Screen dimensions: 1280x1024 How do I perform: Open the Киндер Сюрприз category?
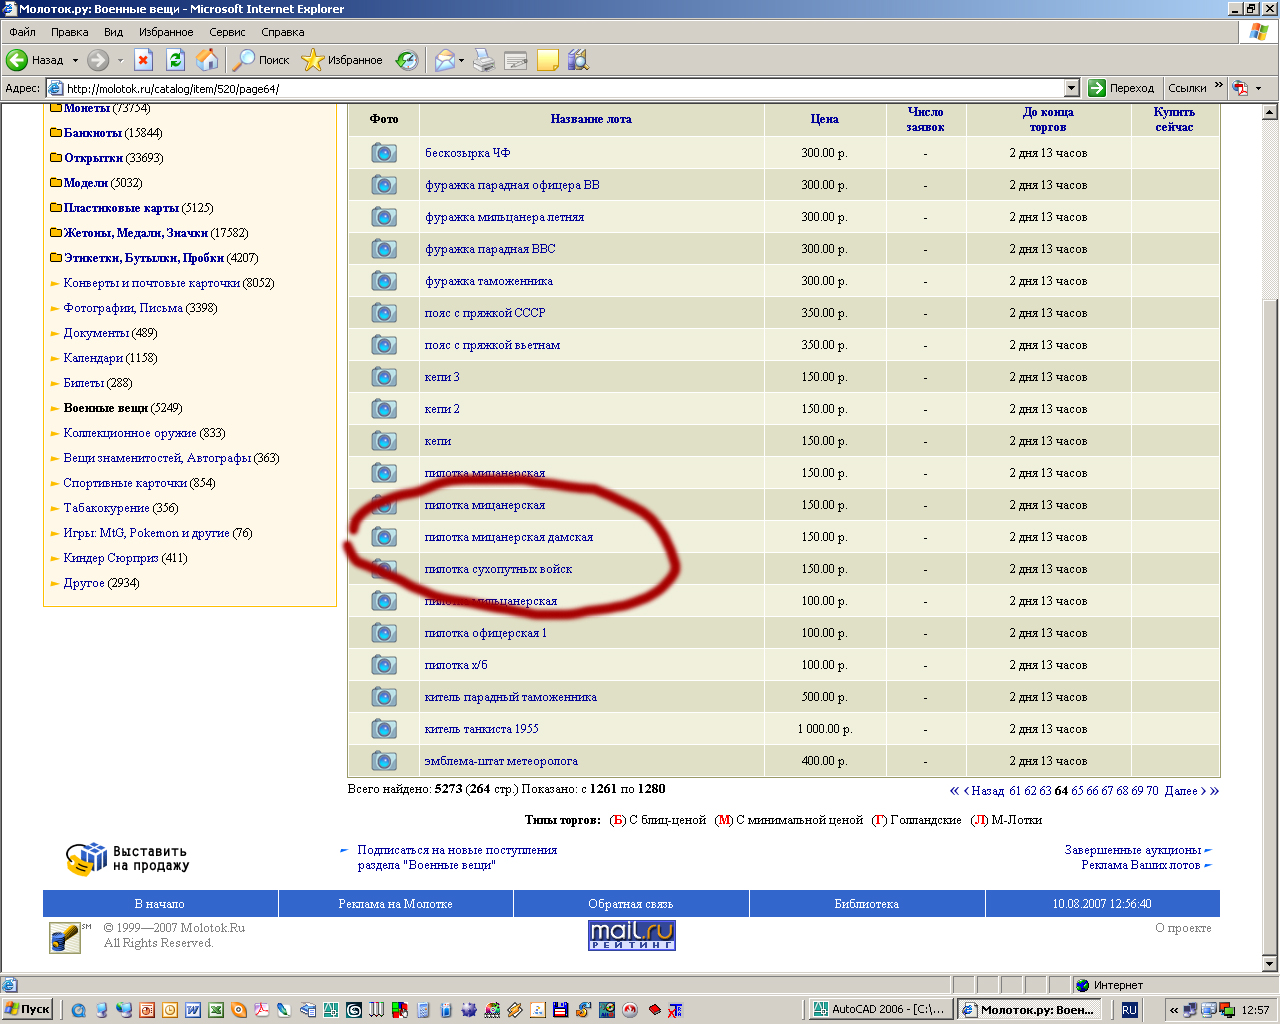[111, 558]
